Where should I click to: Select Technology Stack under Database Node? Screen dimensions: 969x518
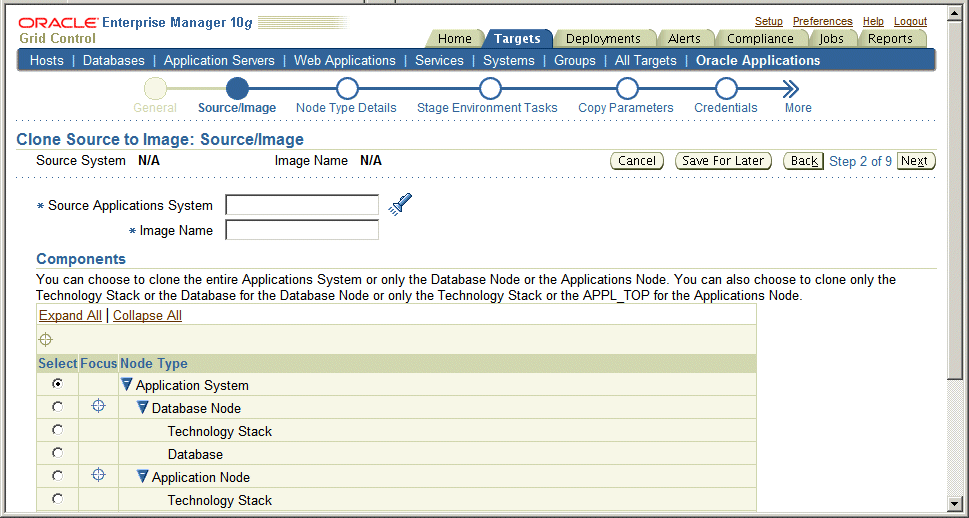(57, 430)
